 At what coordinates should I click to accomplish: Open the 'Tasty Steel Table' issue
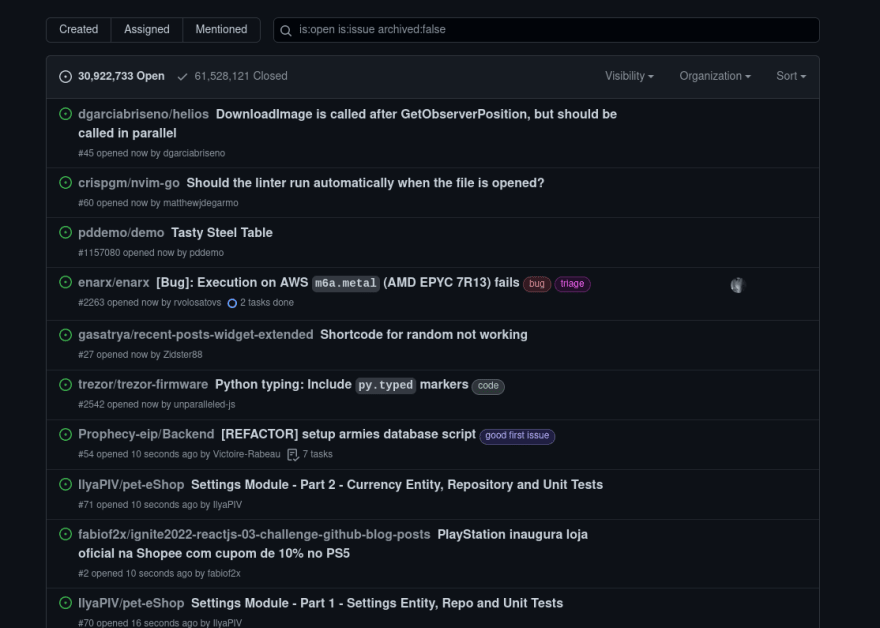222,232
